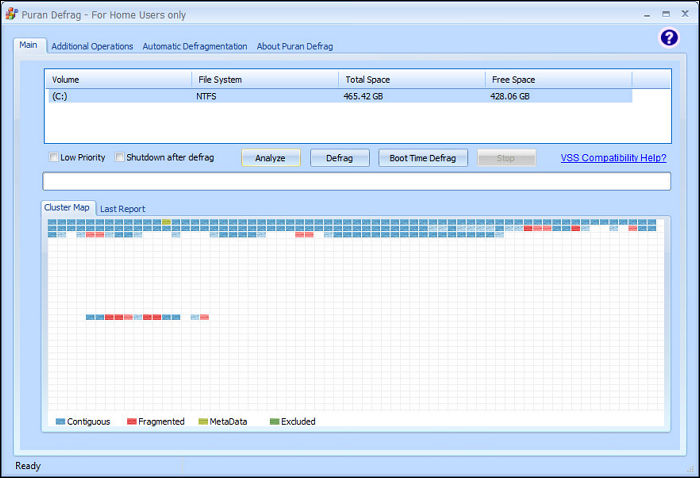Start defragmentation with Defrag button
This screenshot has height=478, width=700.
[x=340, y=158]
